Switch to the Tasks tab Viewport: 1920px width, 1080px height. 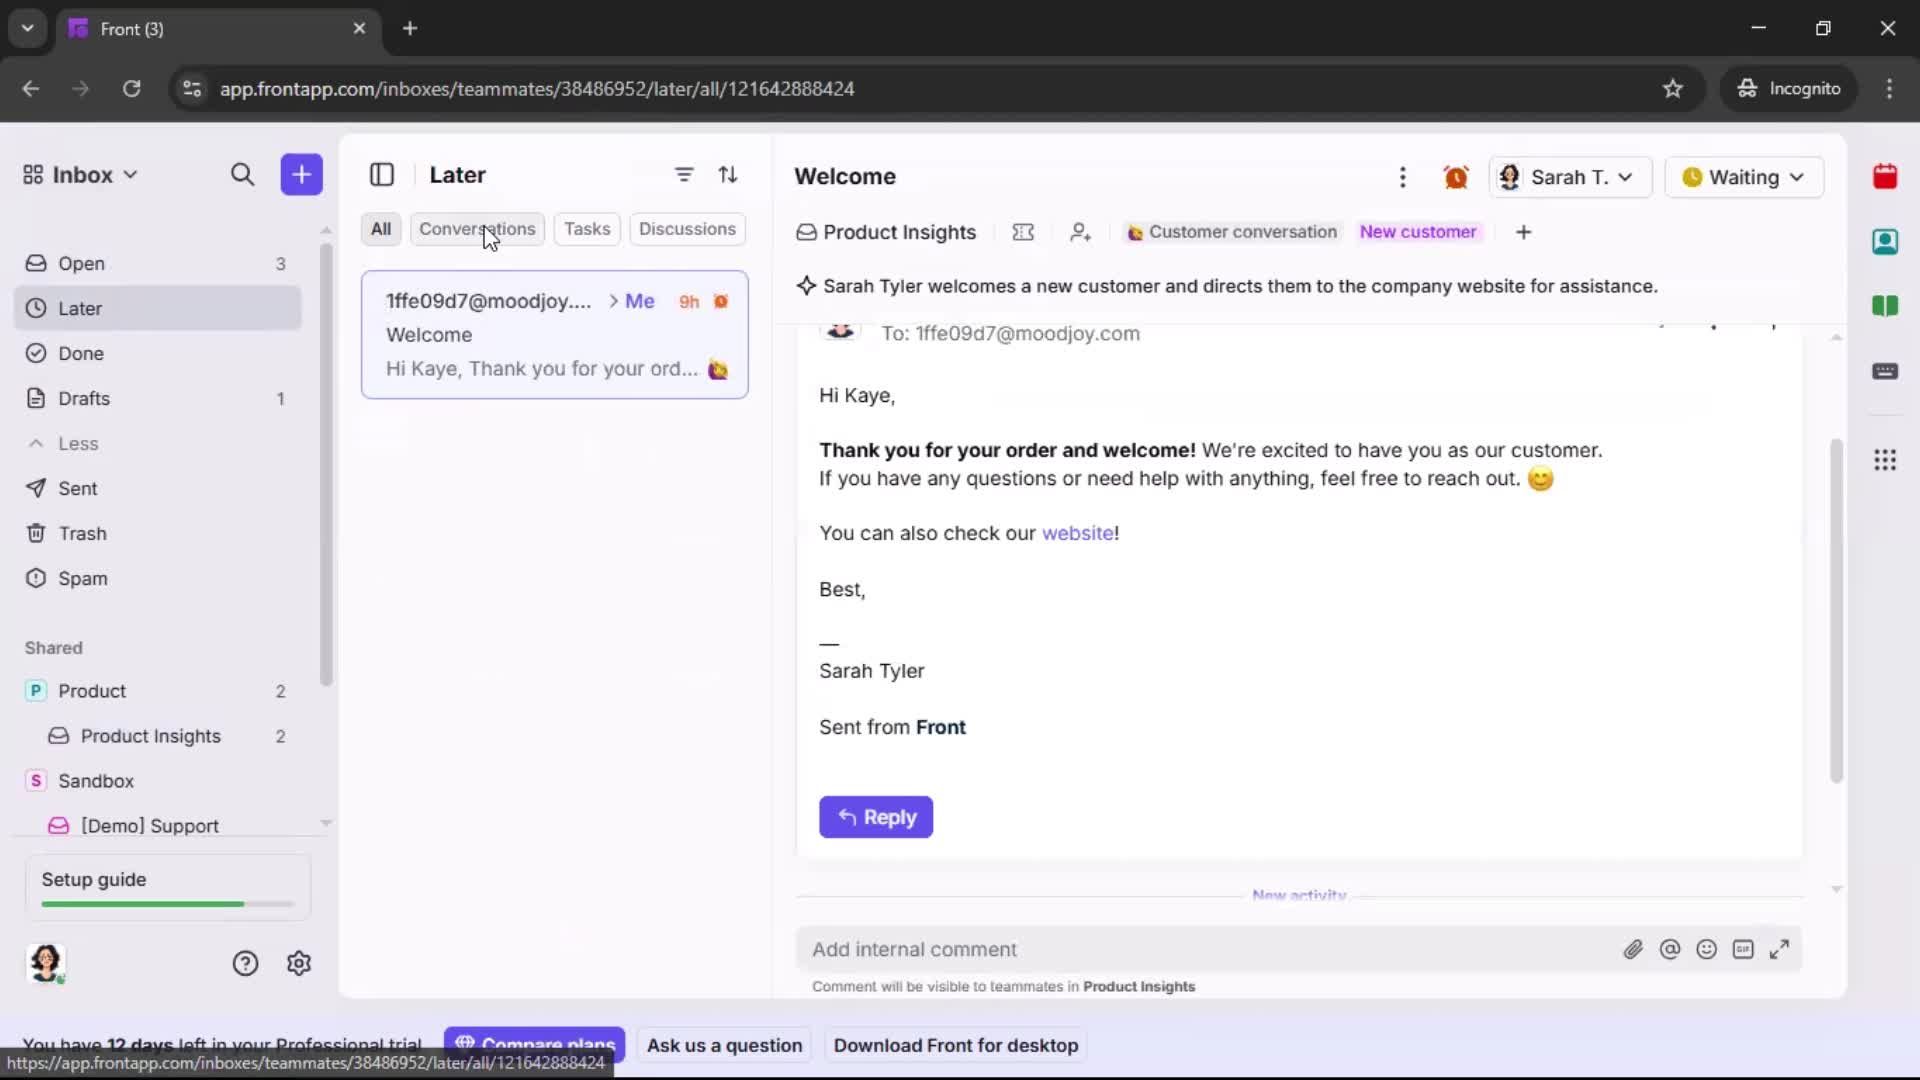click(587, 229)
